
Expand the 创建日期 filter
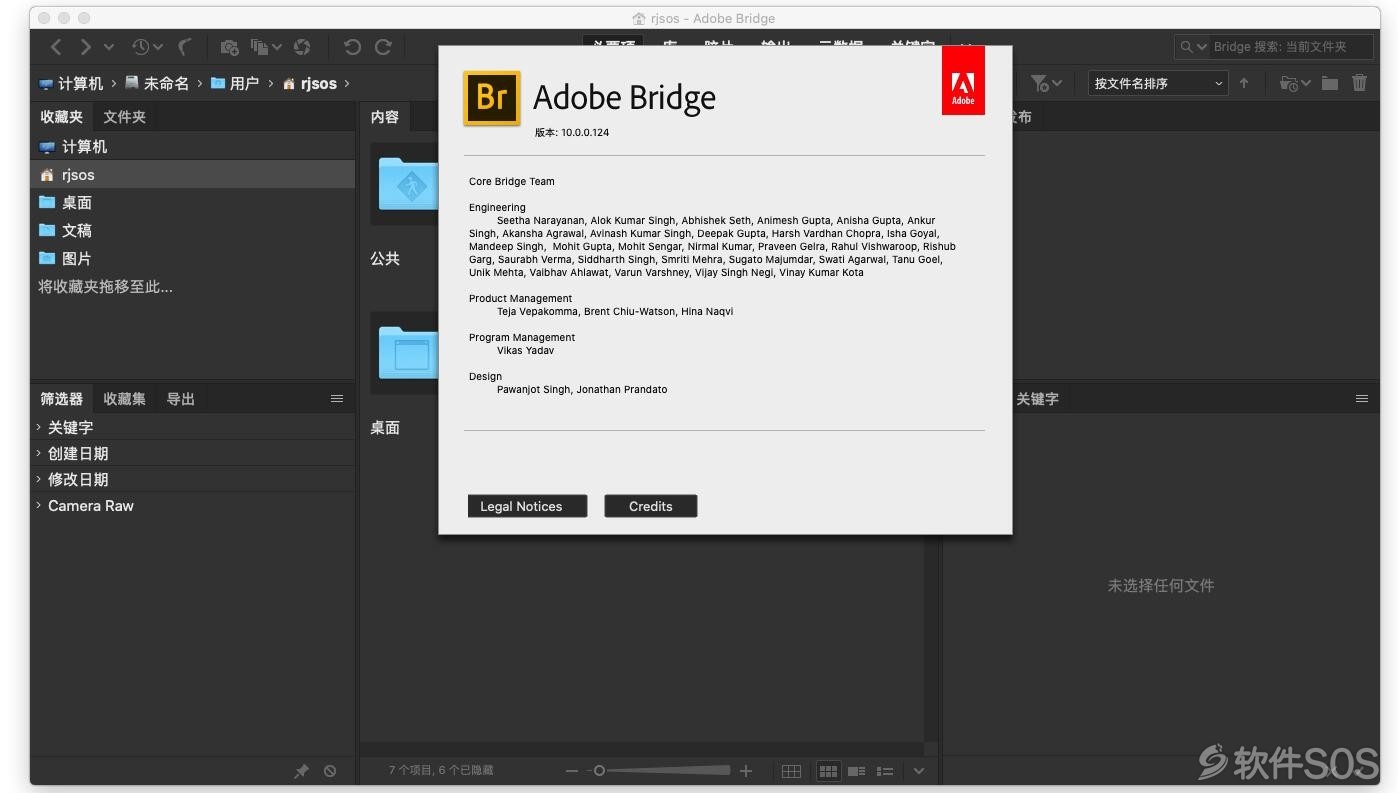click(x=39, y=453)
